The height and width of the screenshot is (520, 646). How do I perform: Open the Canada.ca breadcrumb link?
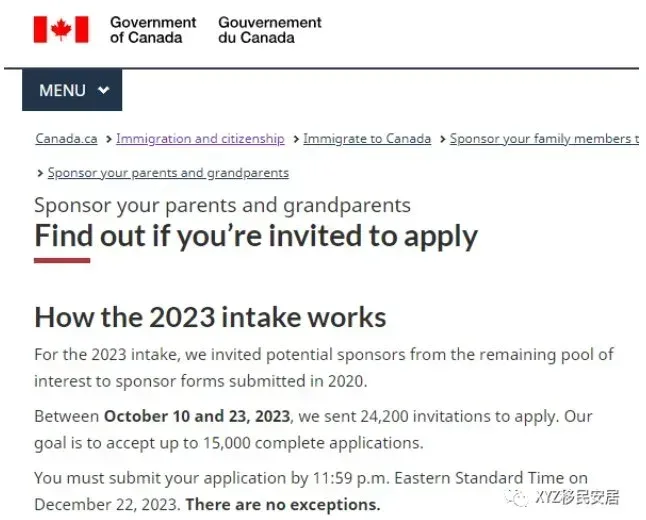(x=66, y=139)
